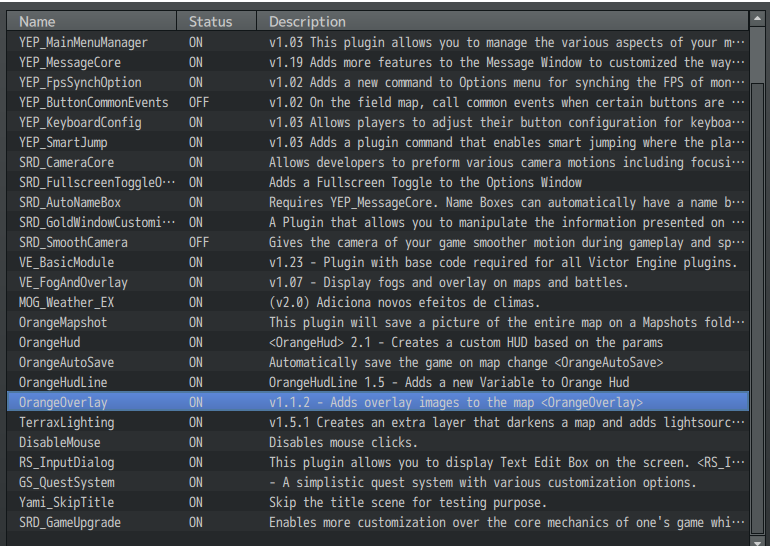This screenshot has width=770, height=546.
Task: Click ON status of OrangeOverlay row
Action: click(x=196, y=403)
